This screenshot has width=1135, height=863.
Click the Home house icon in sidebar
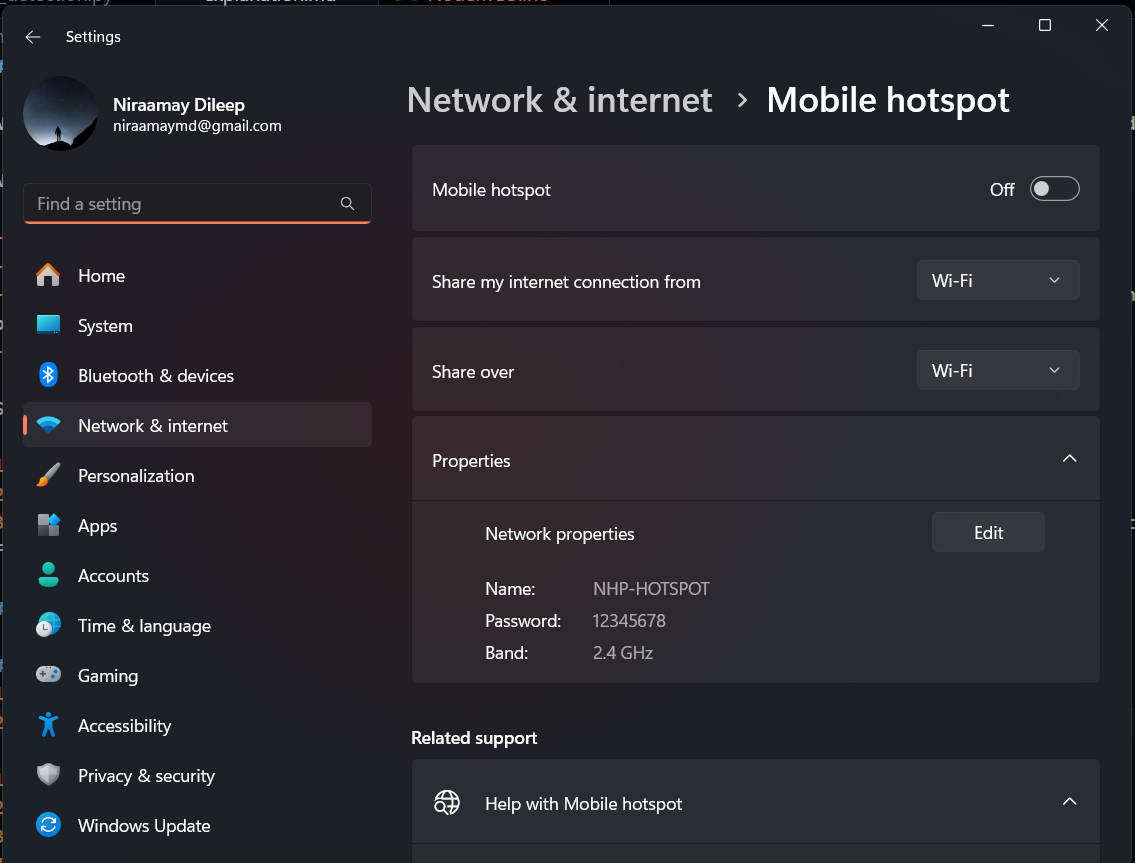coord(48,275)
